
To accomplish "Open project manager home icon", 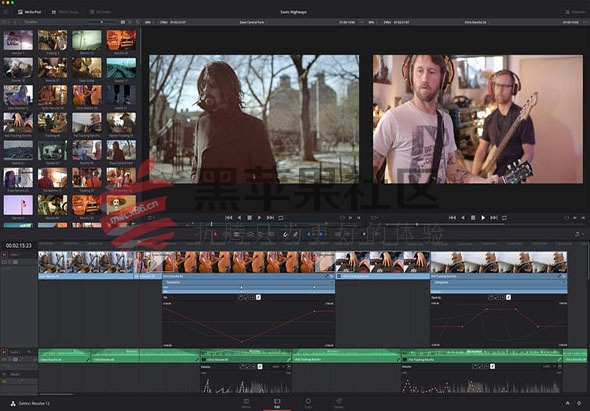I will click(568, 403).
